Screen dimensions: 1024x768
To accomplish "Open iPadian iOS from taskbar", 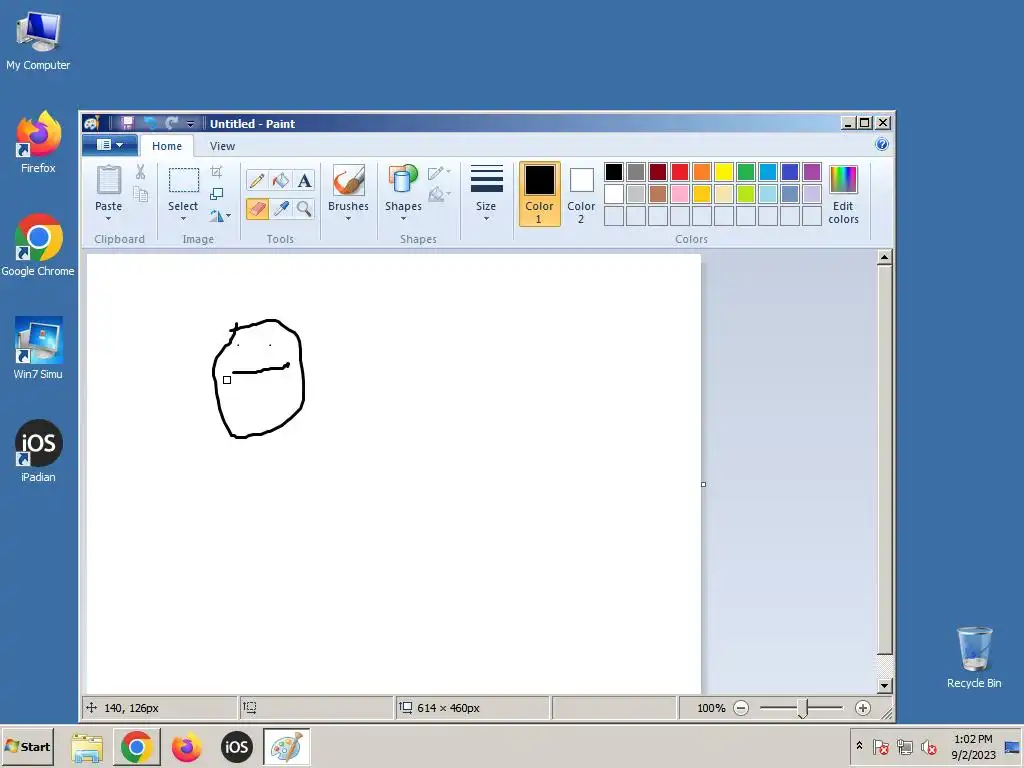I will (236, 747).
